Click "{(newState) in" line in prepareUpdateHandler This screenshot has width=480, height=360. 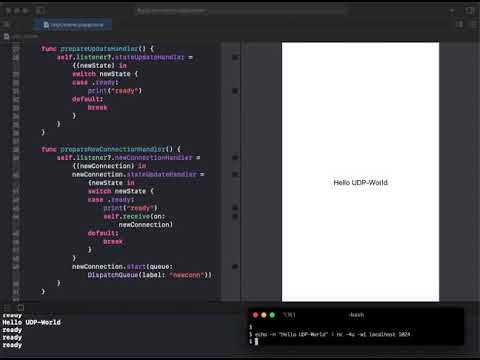[x=99, y=65]
